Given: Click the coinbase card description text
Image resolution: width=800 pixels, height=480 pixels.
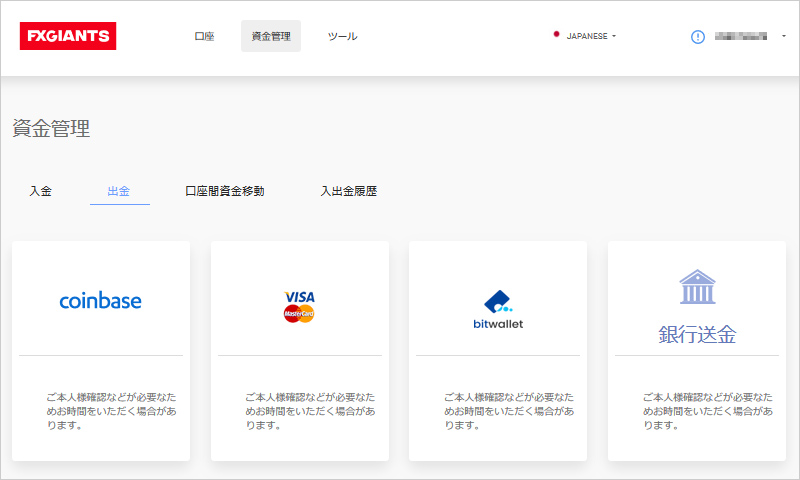Looking at the screenshot, I should (111, 411).
